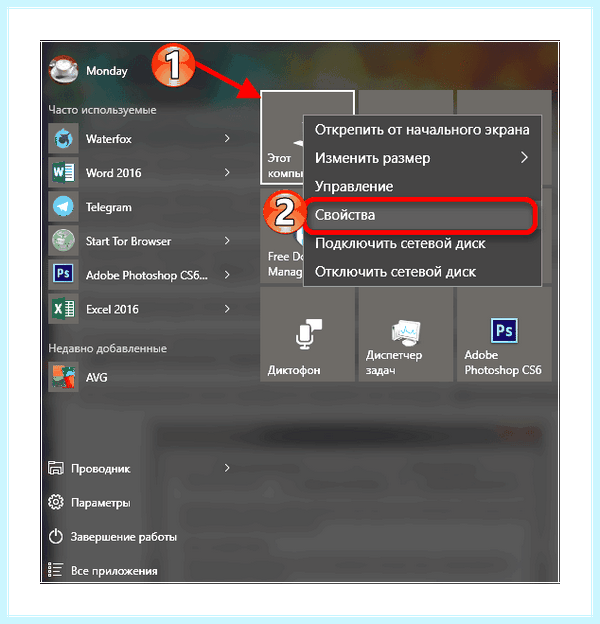Open Проводник from the Start menu
600x624 pixels.
click(x=100, y=469)
